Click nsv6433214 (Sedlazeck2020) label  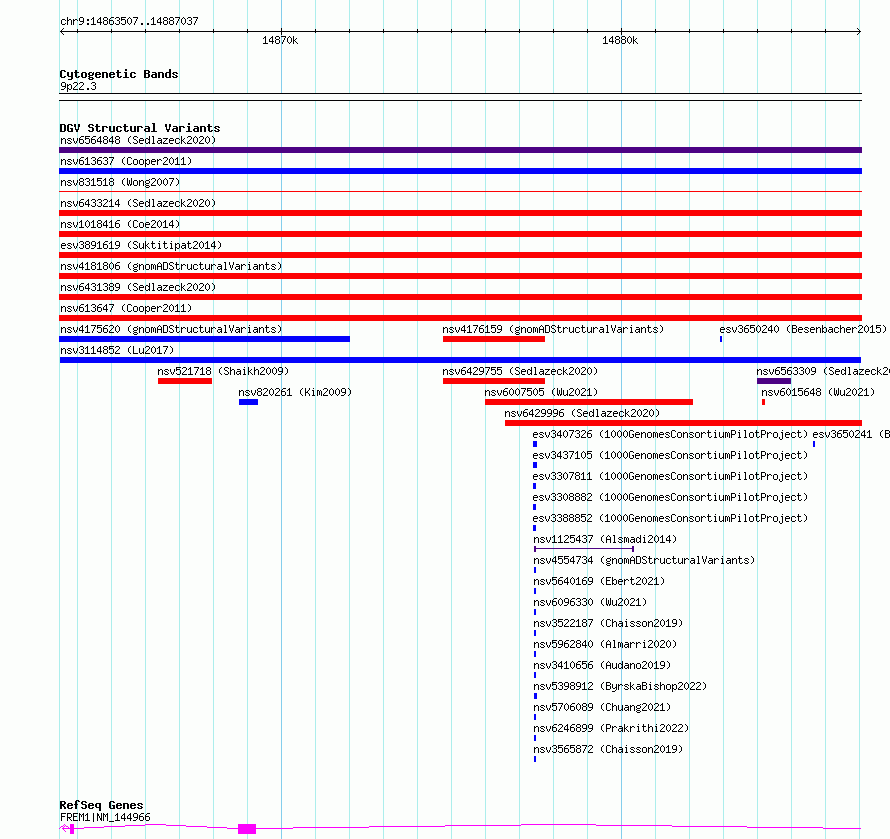(x=138, y=203)
